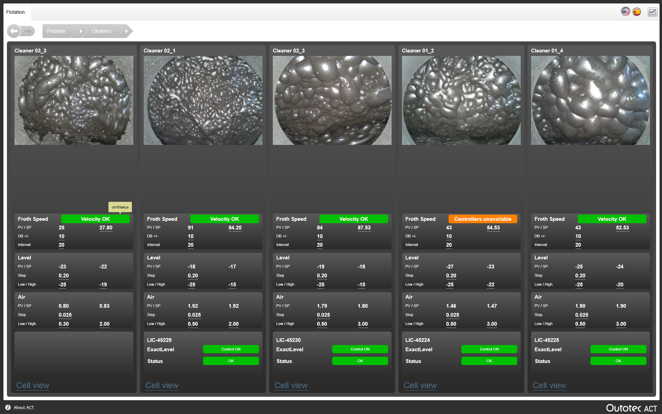Viewport: 662px width, 414px height.
Task: Click Velocity OK status for Cleaner 02_1
Action: point(225,219)
